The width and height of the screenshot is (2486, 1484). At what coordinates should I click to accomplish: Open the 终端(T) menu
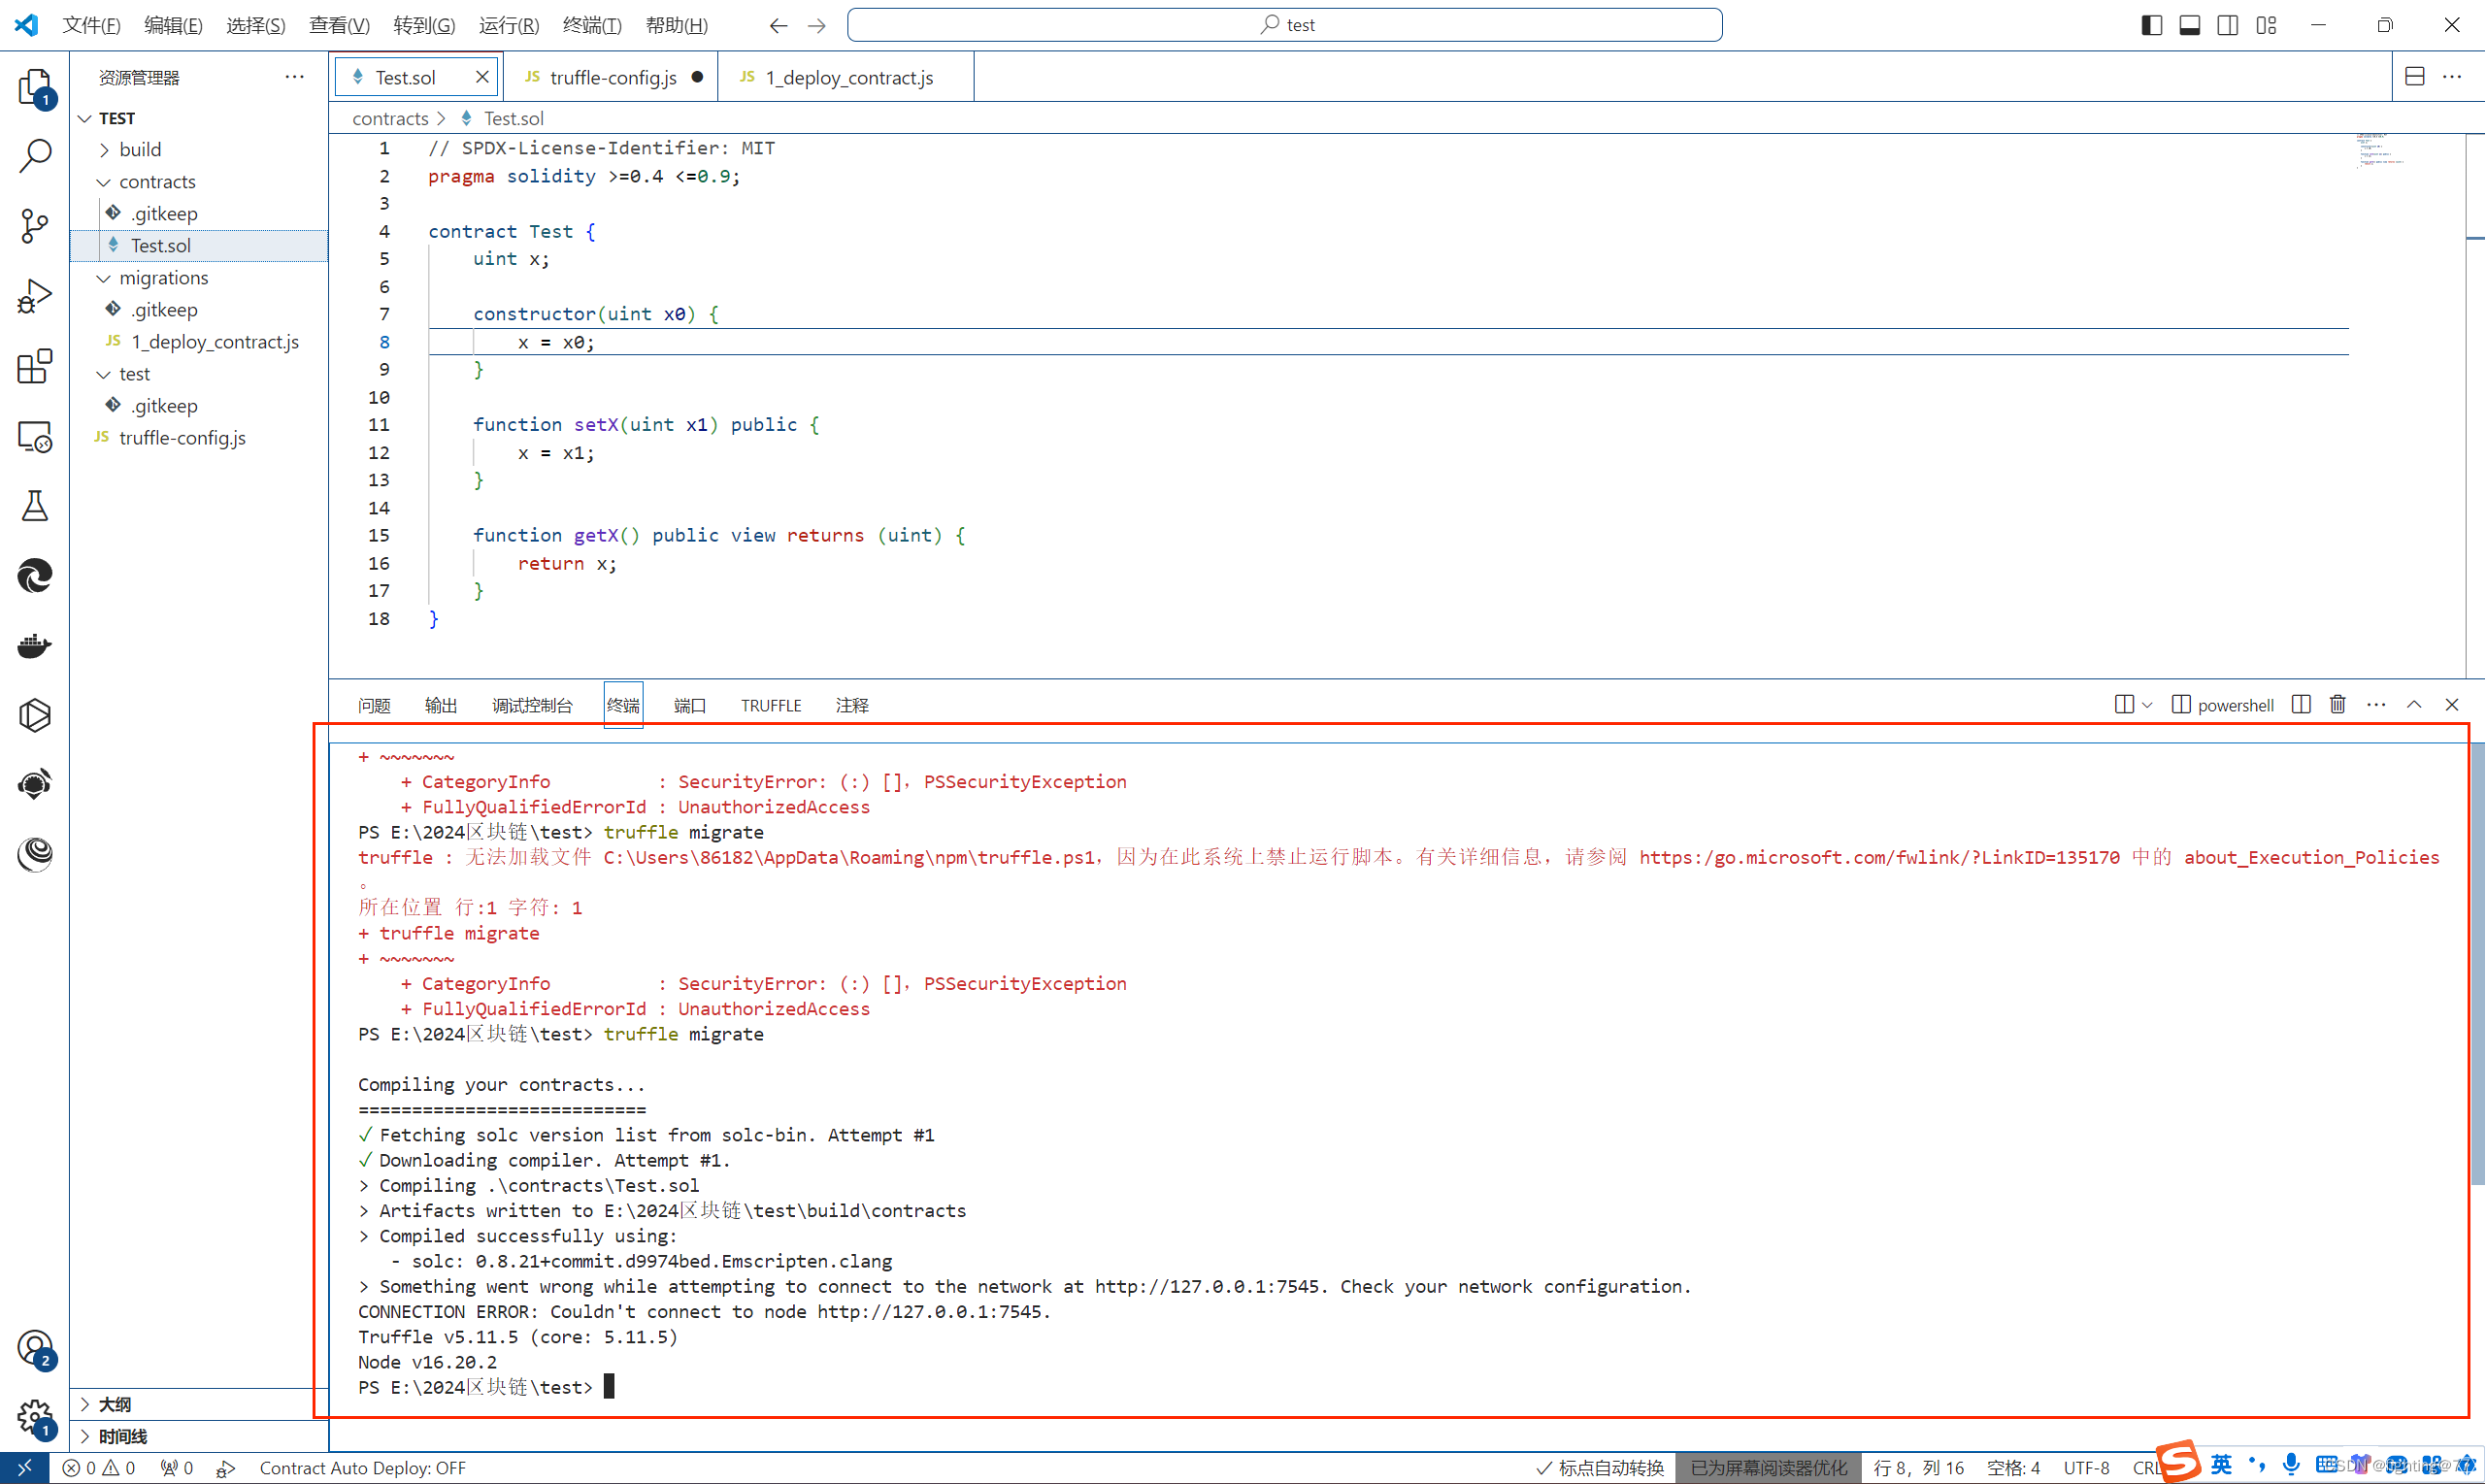coord(591,25)
